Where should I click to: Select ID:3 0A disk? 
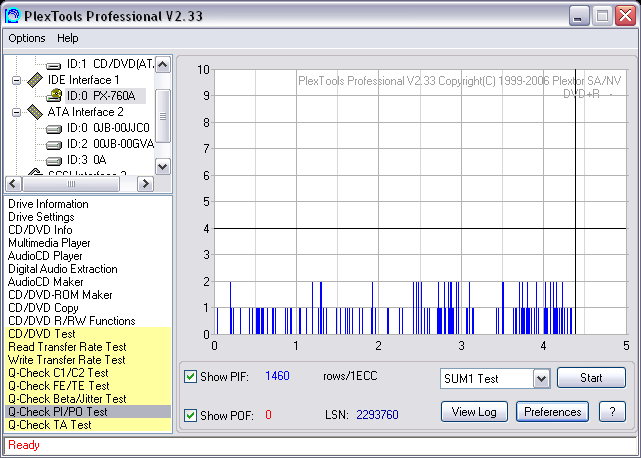[86, 160]
